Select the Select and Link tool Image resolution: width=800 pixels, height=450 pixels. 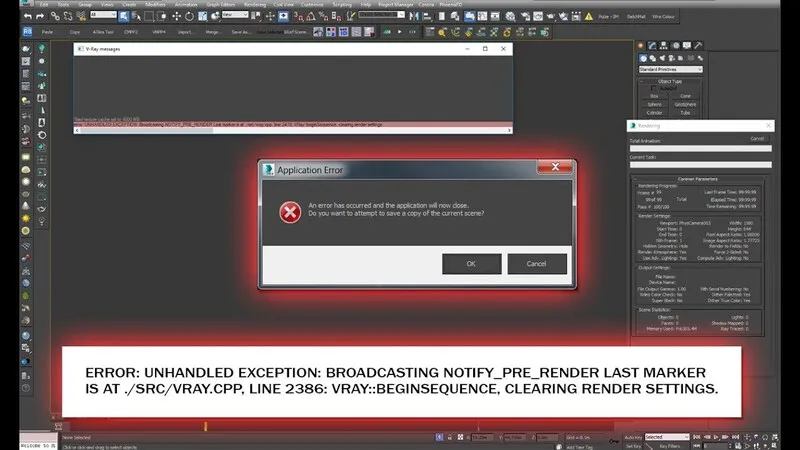pos(55,16)
